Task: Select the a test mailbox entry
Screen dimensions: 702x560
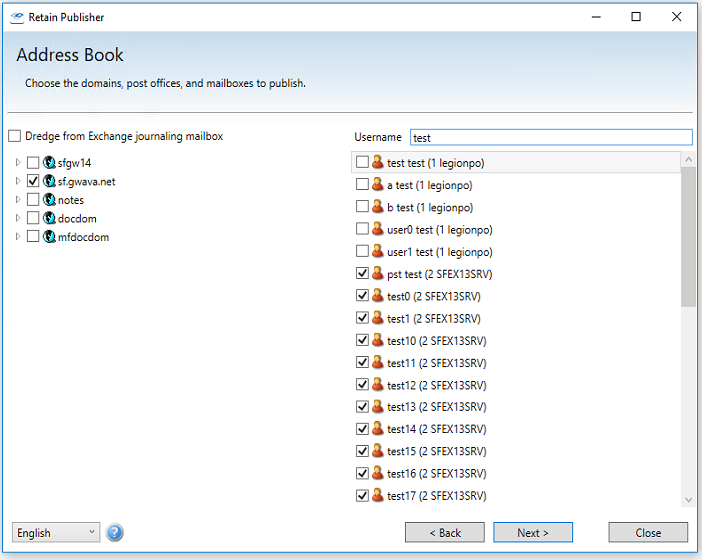Action: (429, 185)
